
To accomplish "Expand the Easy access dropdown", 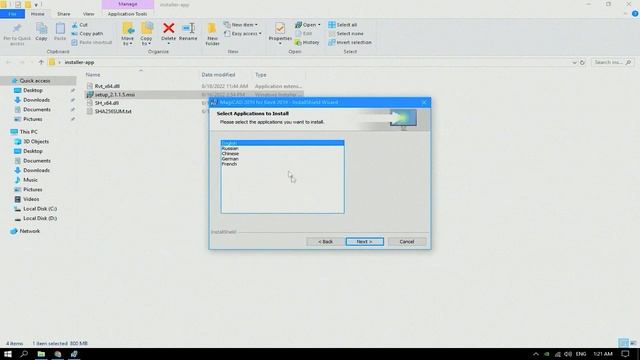I will pos(243,33).
